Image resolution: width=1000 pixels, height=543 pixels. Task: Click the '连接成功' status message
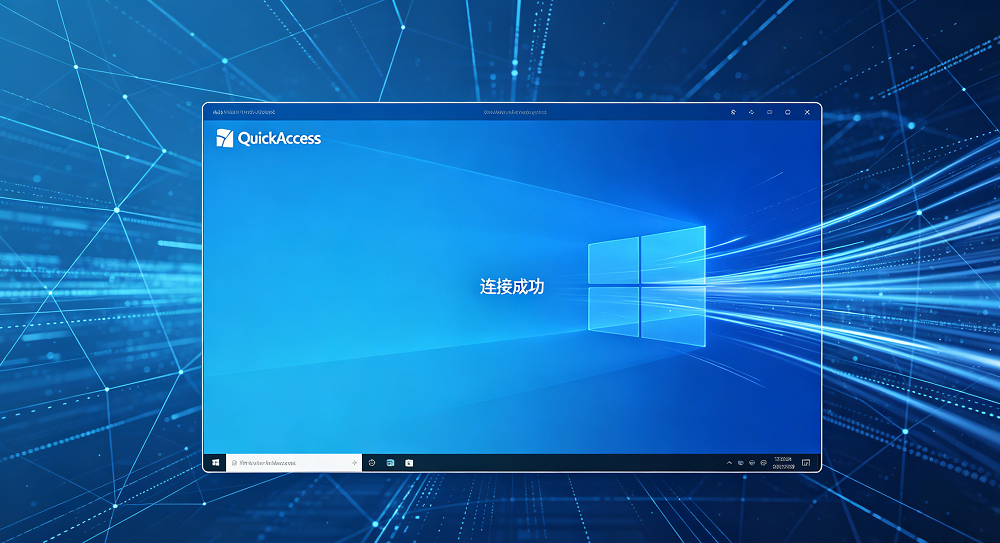[x=512, y=286]
